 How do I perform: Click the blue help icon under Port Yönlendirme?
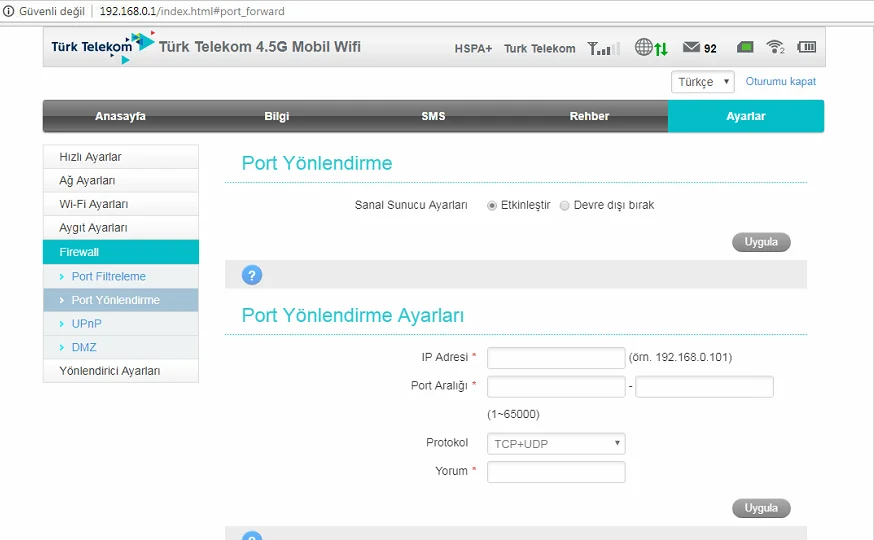pyautogui.click(x=252, y=275)
